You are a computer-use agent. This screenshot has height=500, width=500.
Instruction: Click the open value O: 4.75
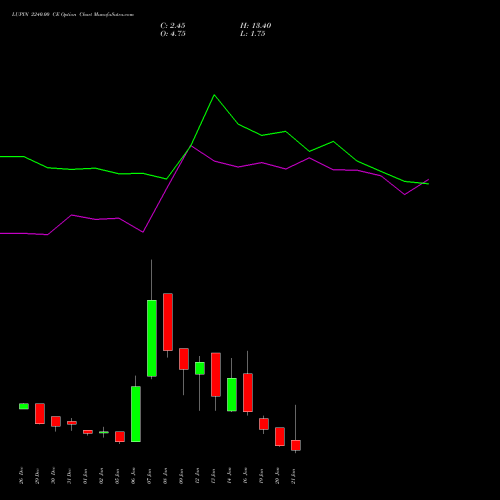click(173, 34)
